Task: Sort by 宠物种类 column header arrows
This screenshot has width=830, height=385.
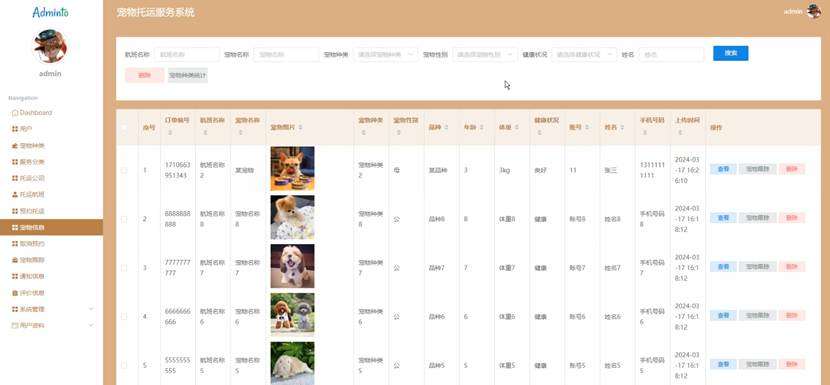Action: [x=364, y=133]
